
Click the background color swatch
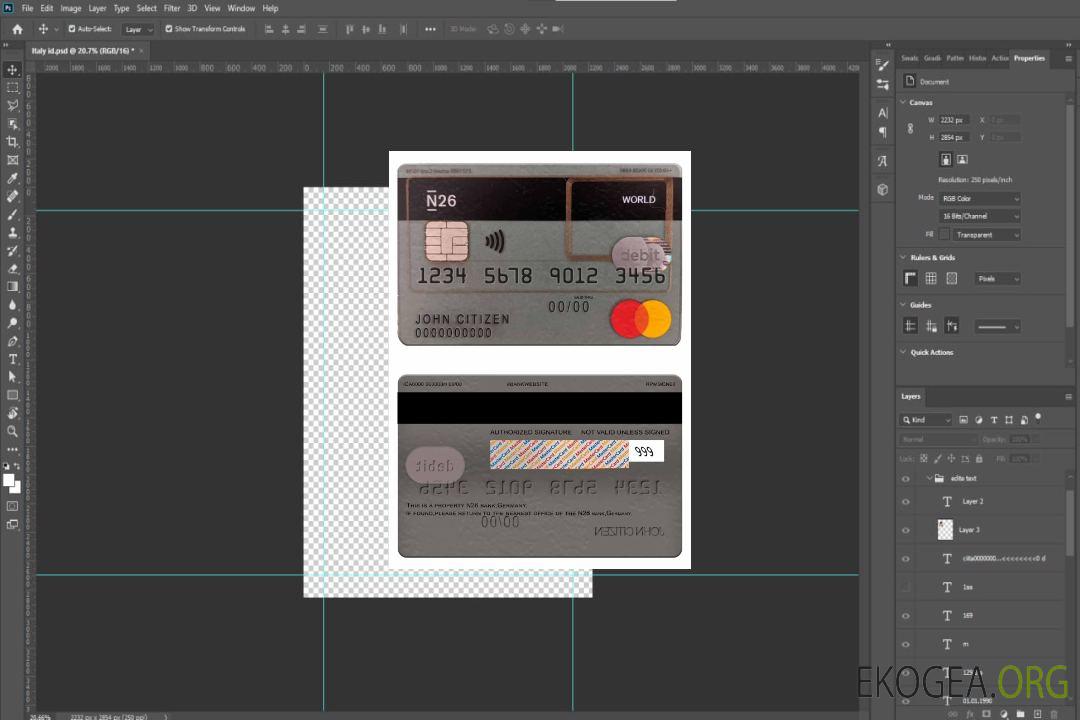[x=17, y=488]
